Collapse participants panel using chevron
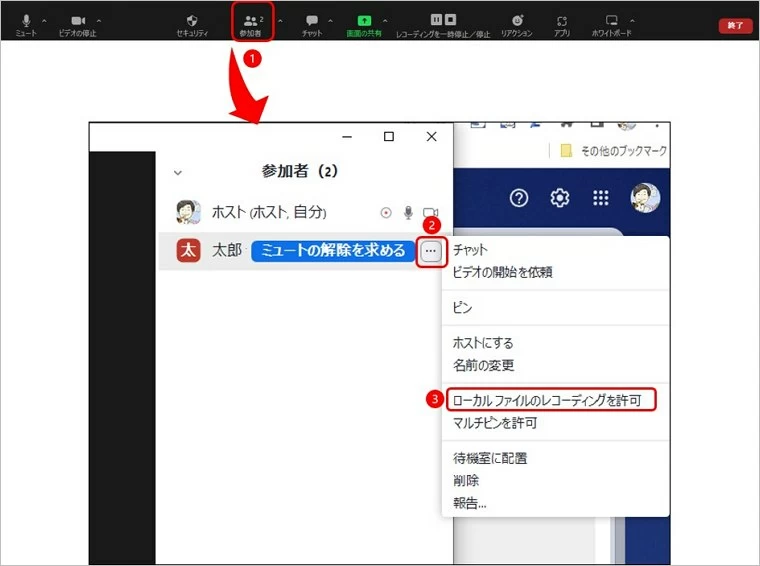The image size is (760, 566). point(178,173)
